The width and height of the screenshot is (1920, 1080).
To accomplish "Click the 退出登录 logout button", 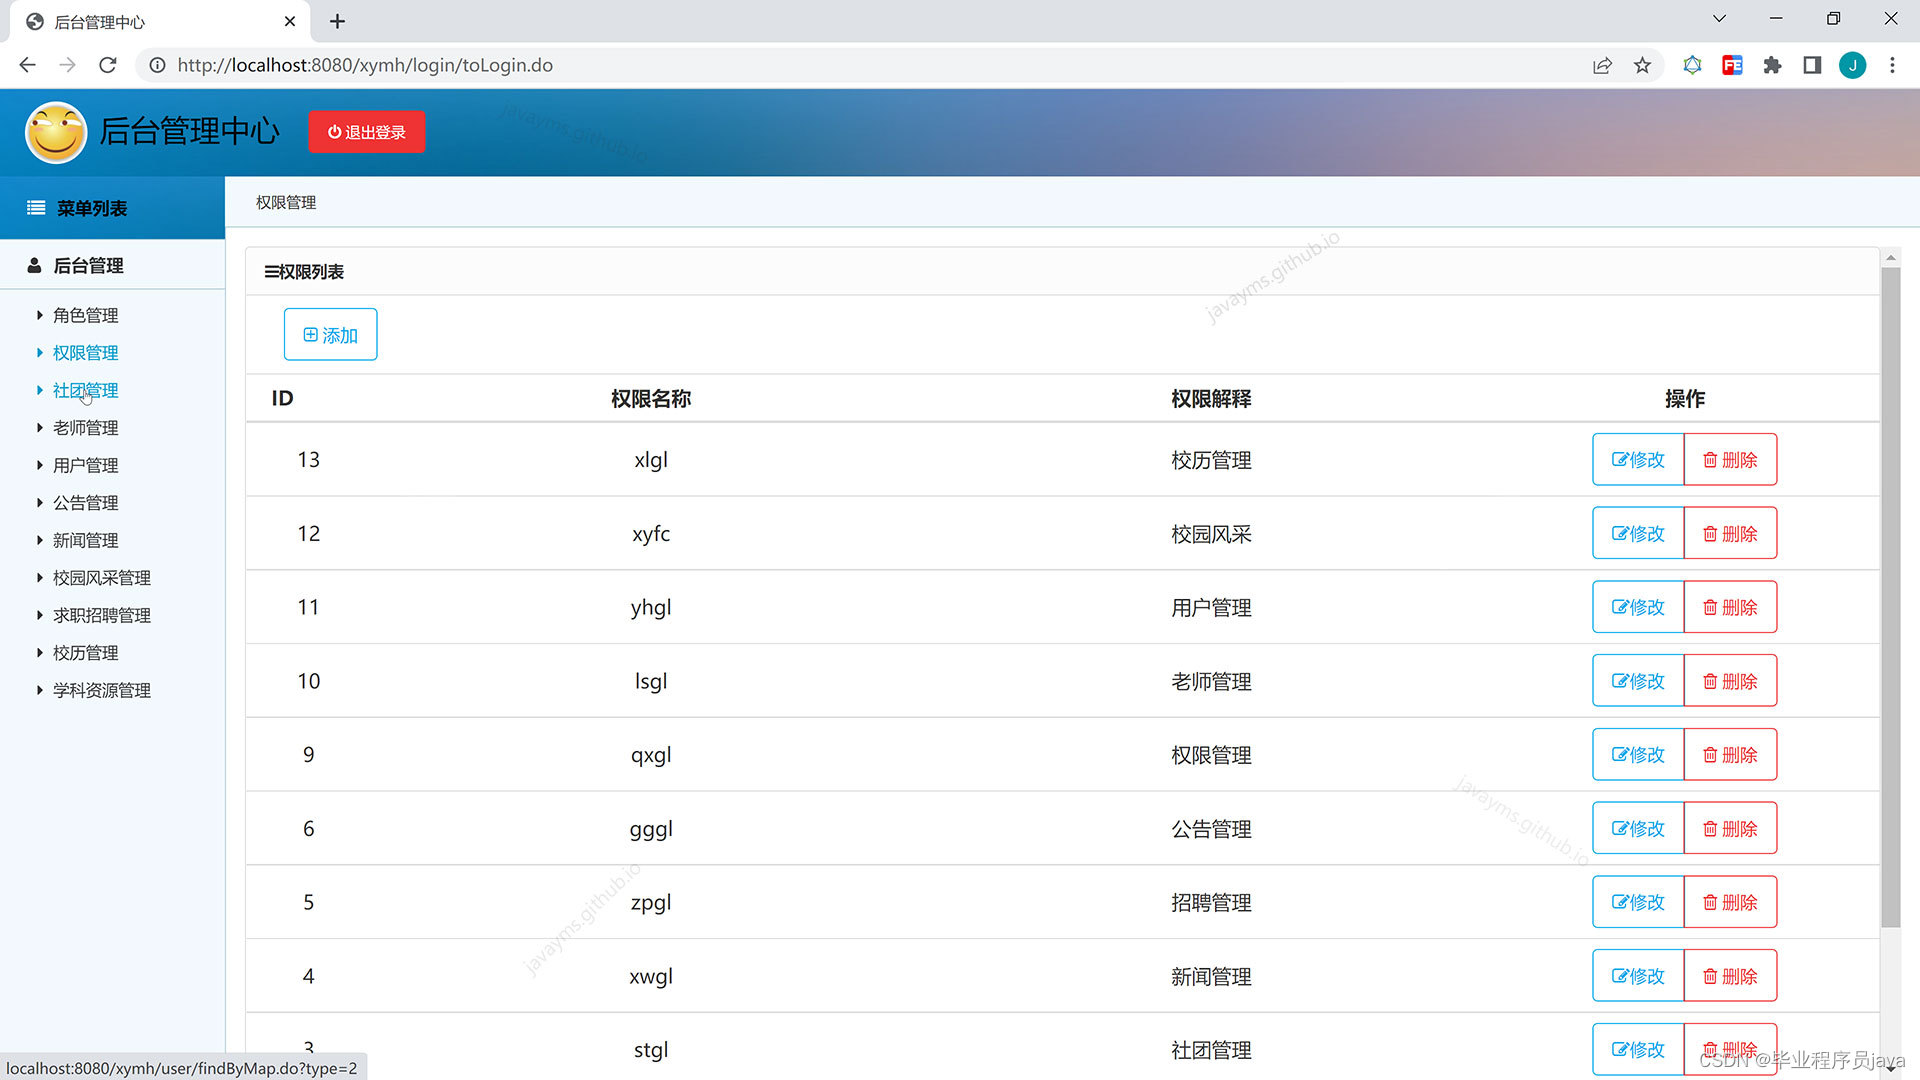I will [x=366, y=132].
